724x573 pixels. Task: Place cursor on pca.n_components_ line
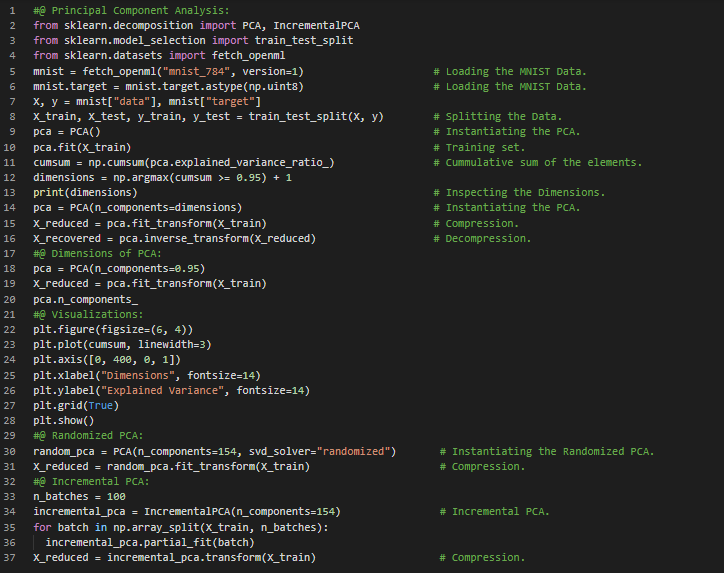coord(85,299)
